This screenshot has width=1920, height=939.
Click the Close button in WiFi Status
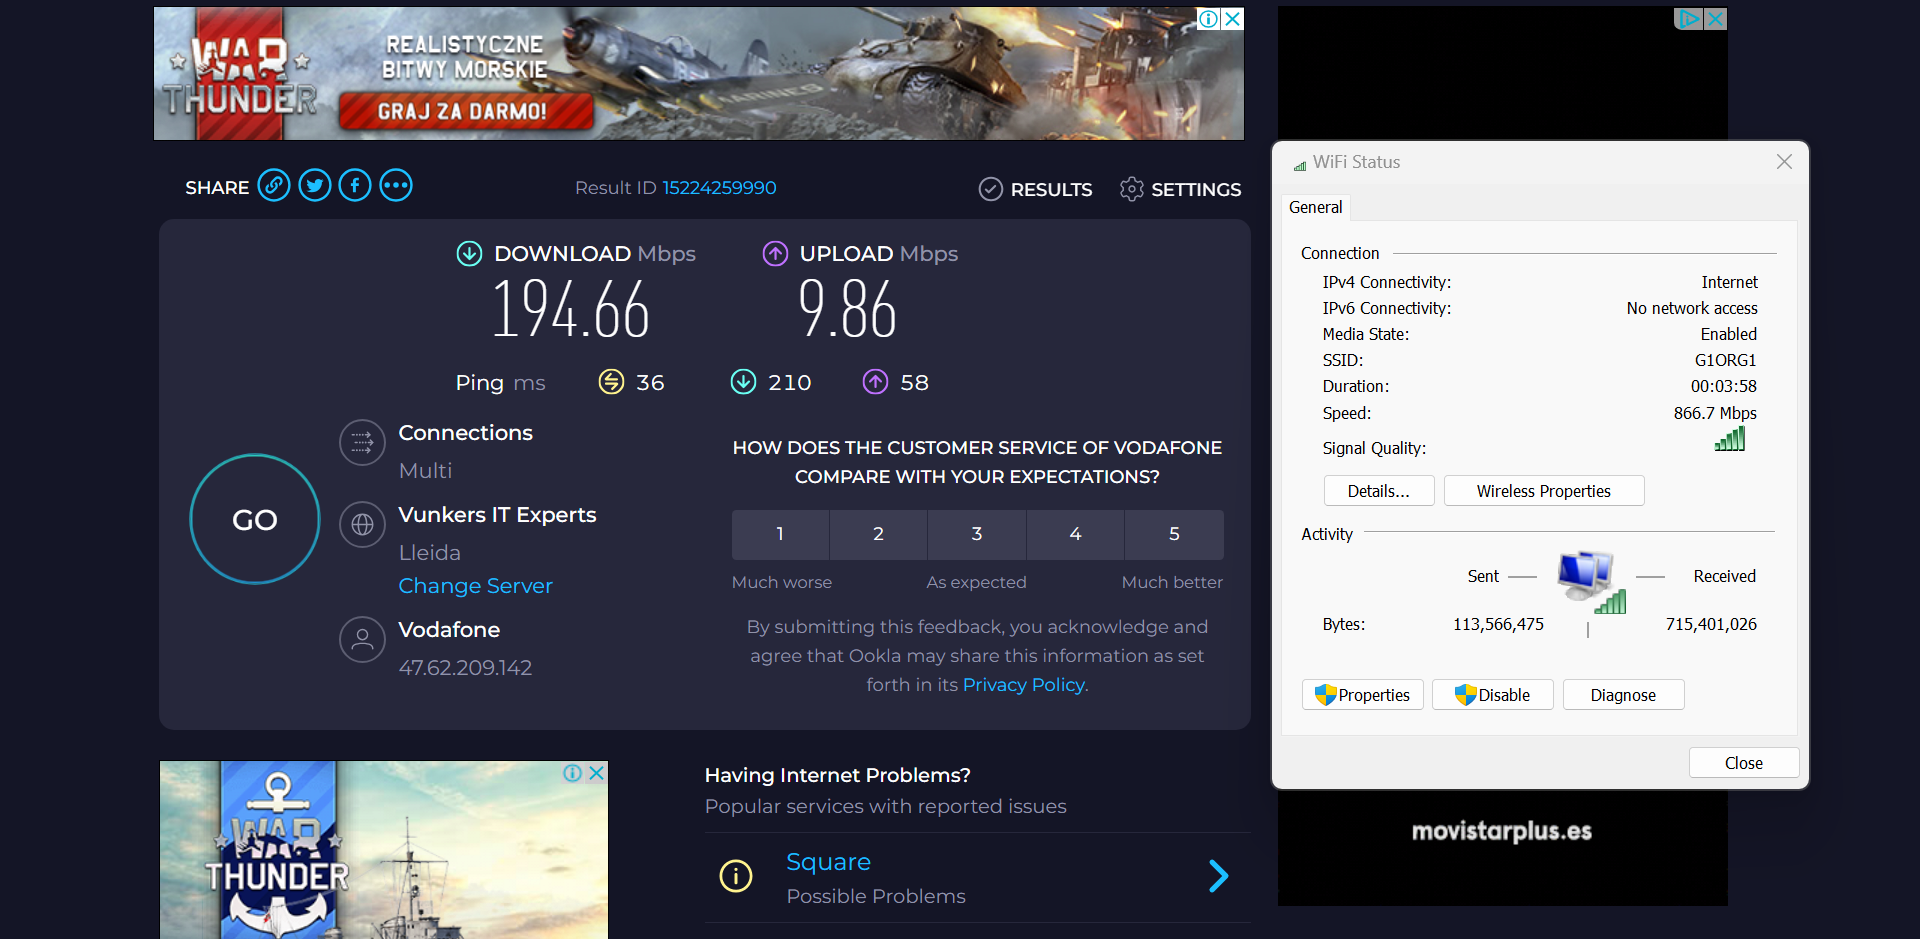[1744, 763]
